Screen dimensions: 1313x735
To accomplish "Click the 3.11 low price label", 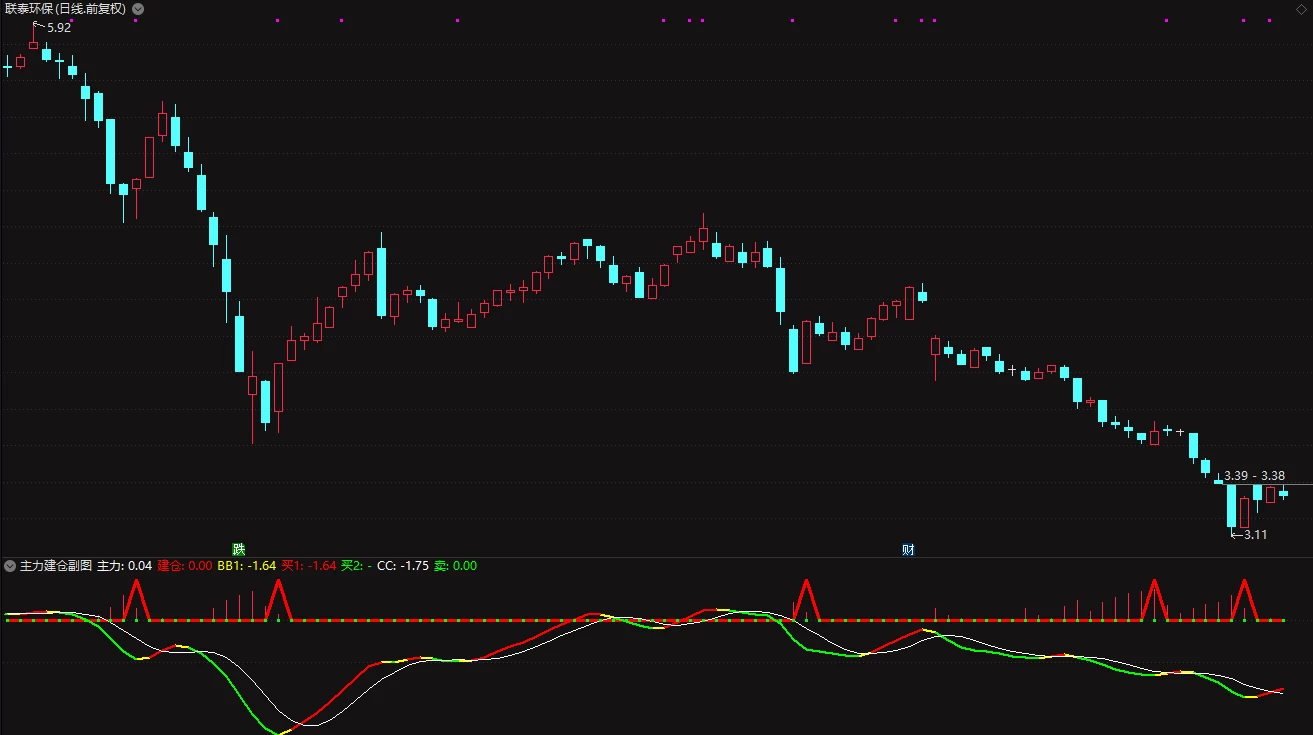I will click(x=1255, y=535).
